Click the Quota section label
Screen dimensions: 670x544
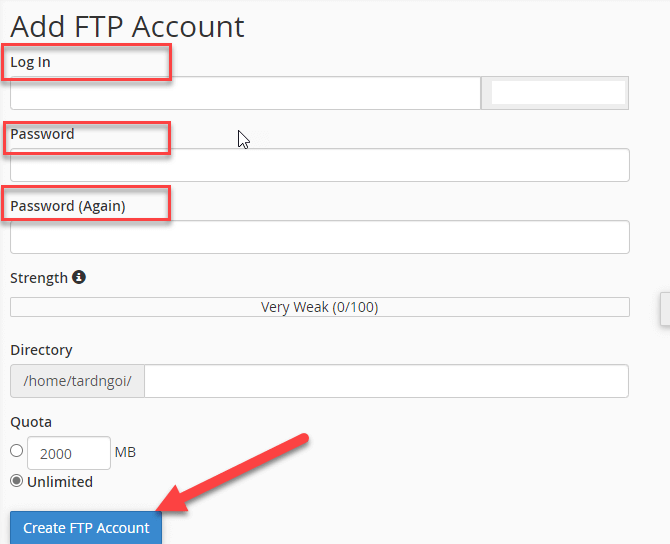[31, 422]
